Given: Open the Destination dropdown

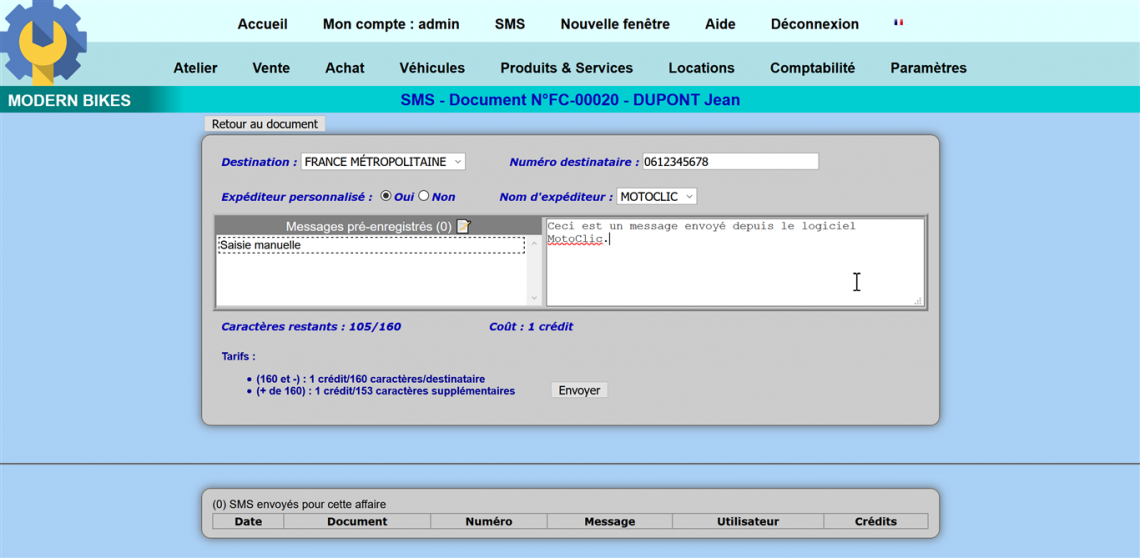Looking at the screenshot, I should (382, 162).
